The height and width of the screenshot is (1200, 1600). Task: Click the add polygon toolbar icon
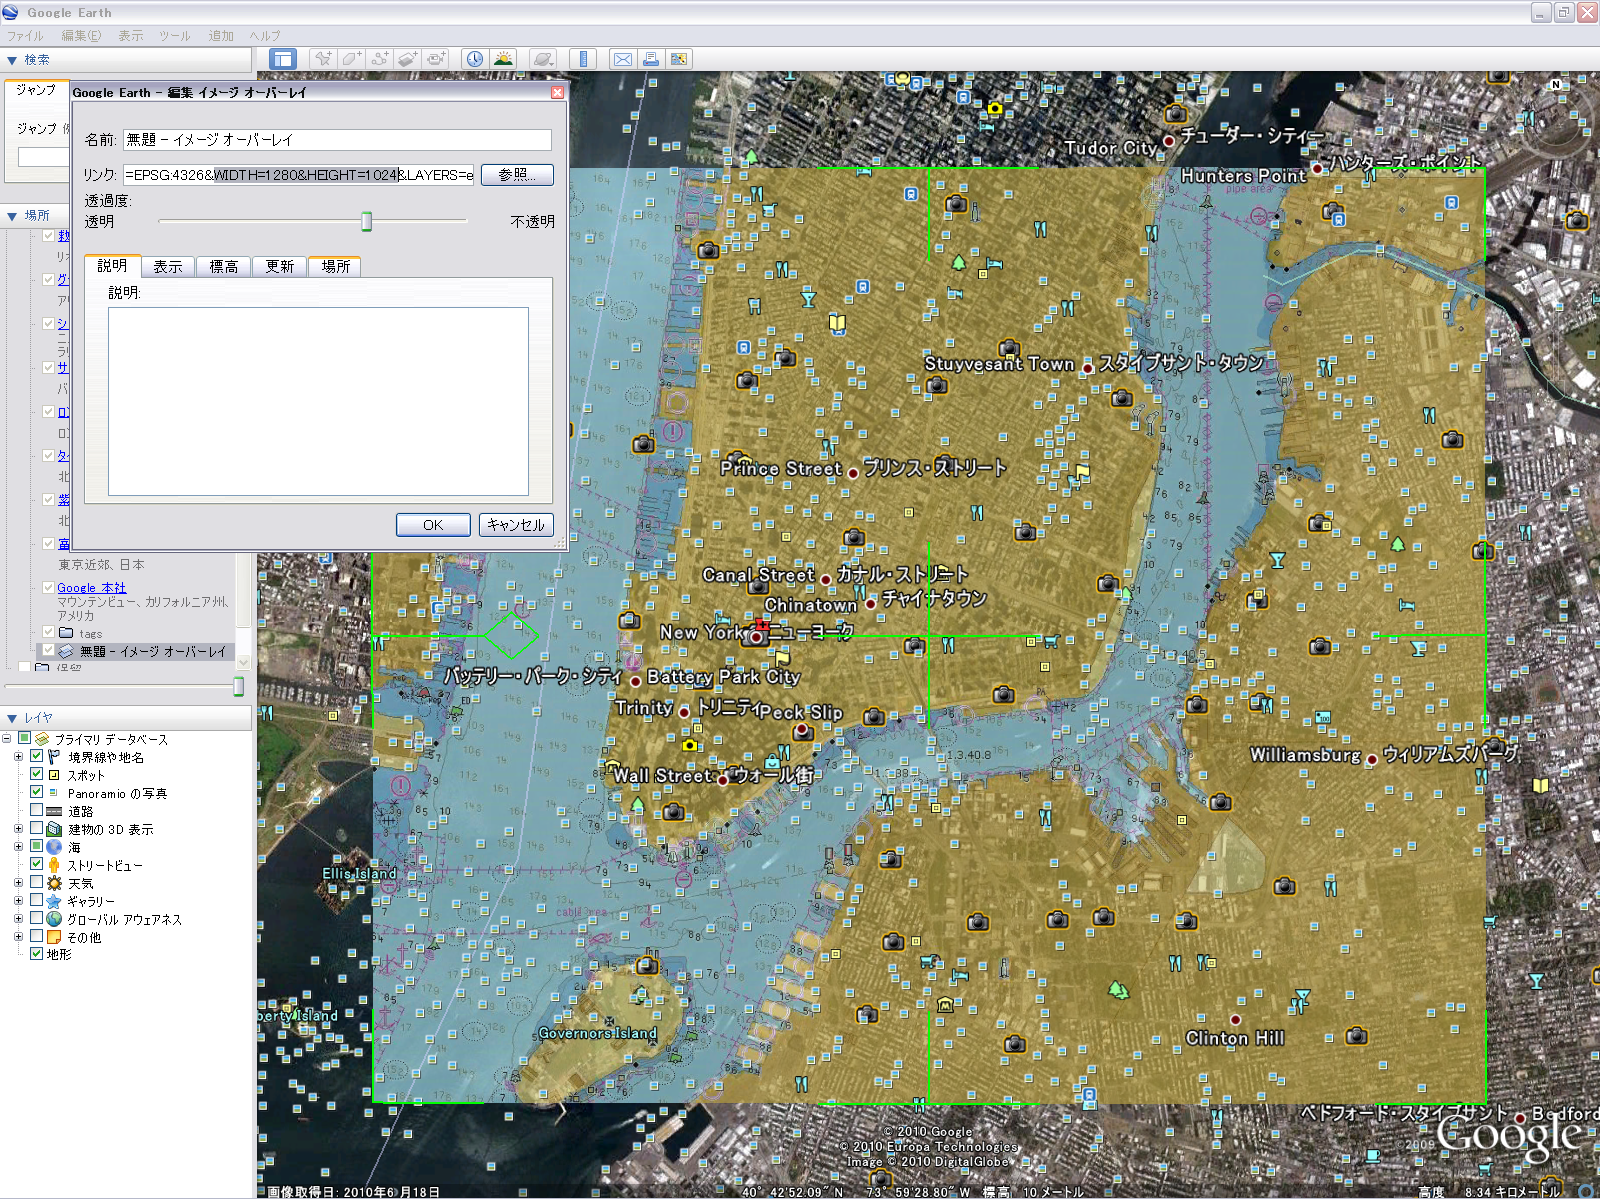click(x=350, y=59)
